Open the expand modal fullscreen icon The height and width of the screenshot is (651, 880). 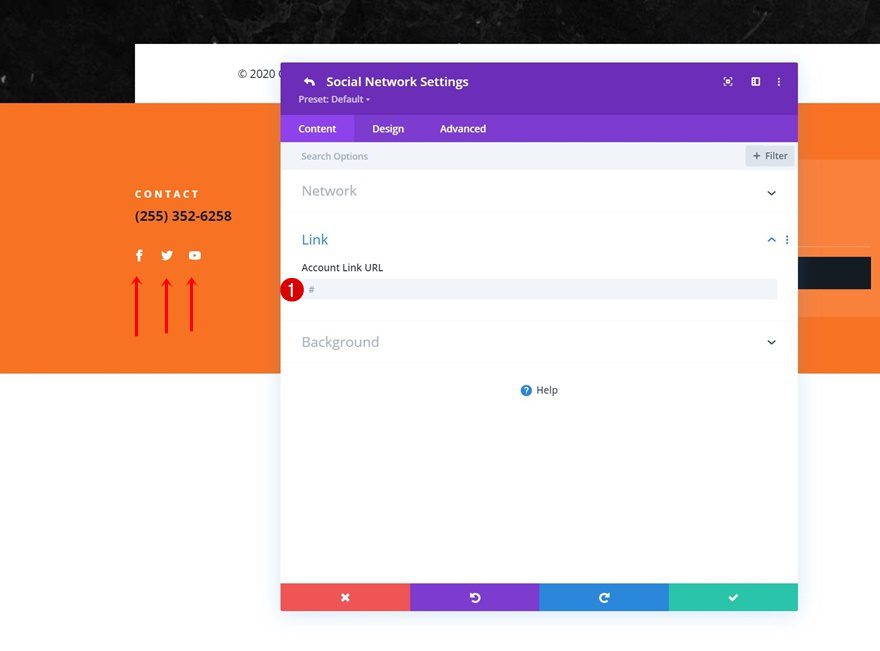tap(728, 81)
